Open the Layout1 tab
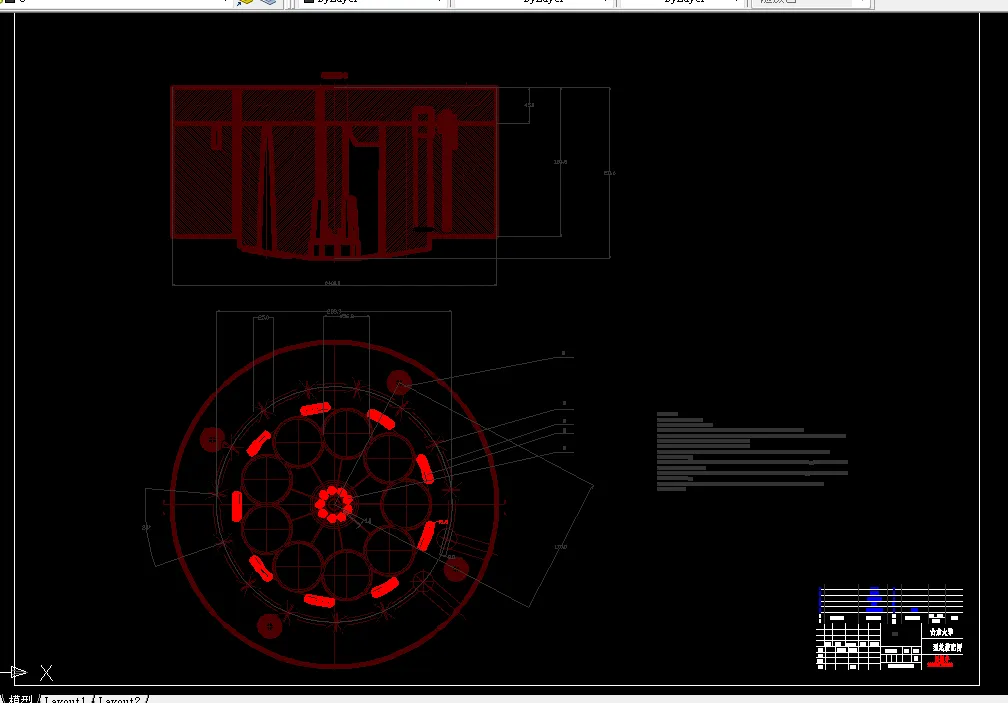The image size is (1008, 703). (x=65, y=699)
